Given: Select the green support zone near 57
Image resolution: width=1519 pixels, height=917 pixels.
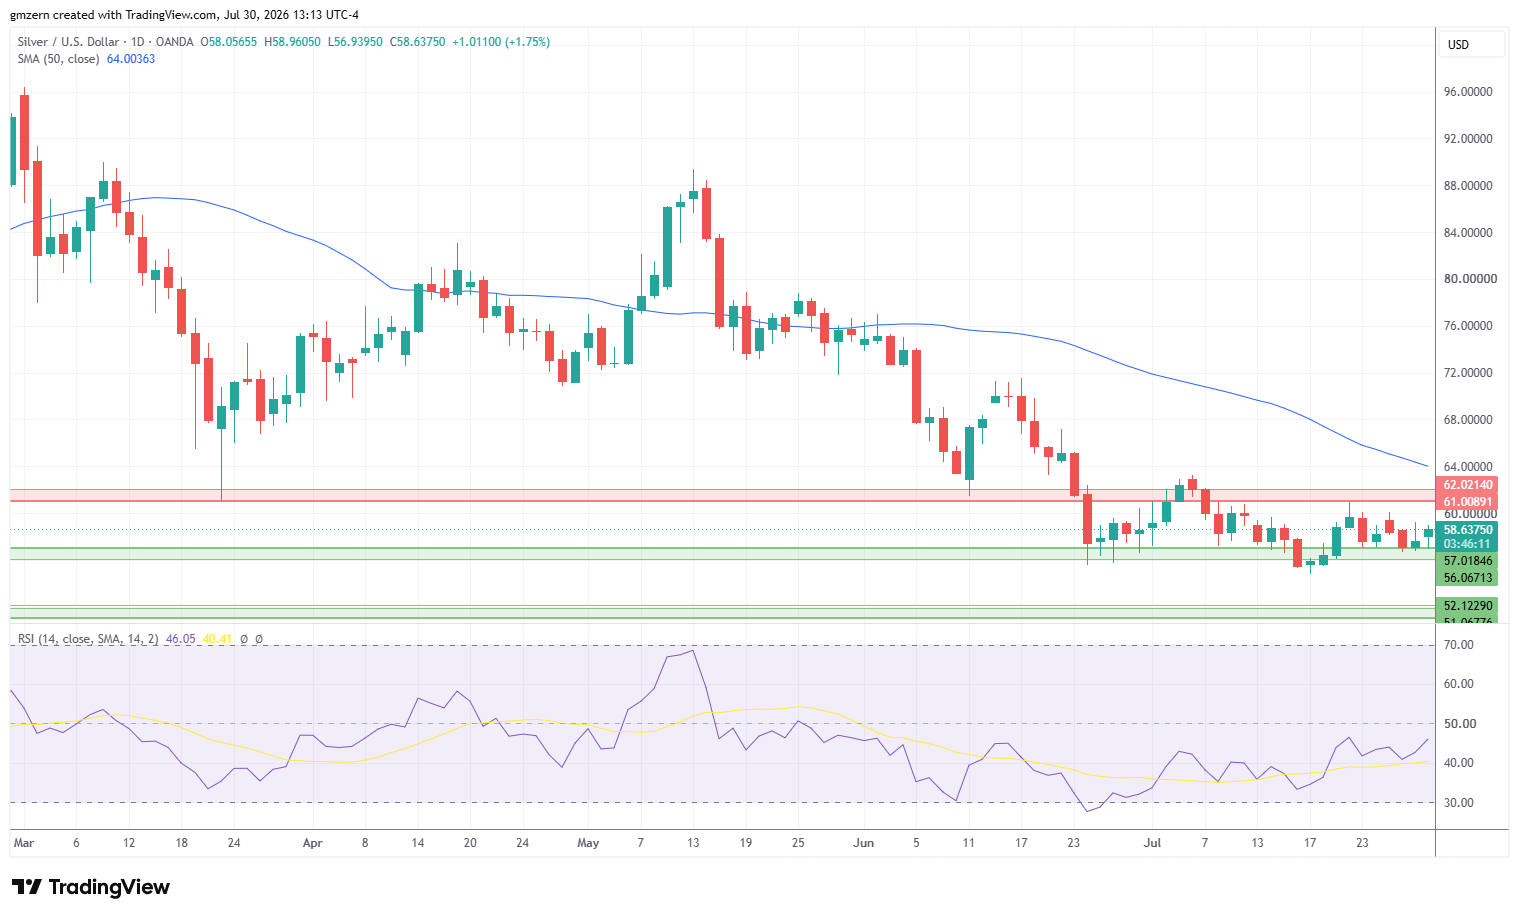Looking at the screenshot, I should (722, 553).
